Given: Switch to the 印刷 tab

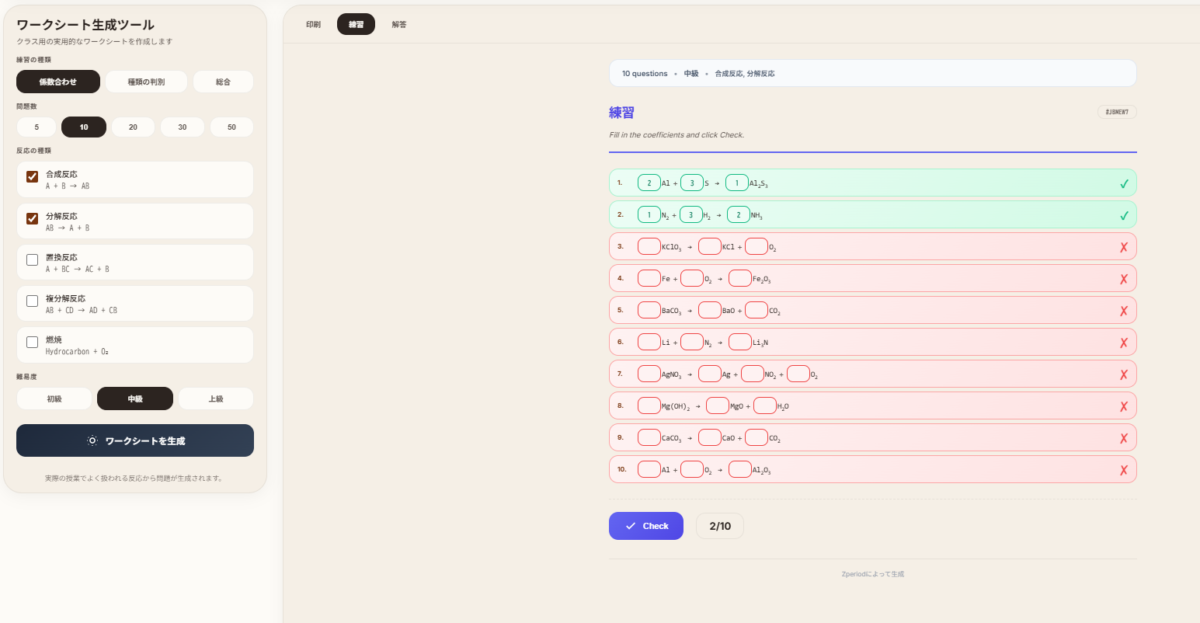Looking at the screenshot, I should click(x=313, y=24).
